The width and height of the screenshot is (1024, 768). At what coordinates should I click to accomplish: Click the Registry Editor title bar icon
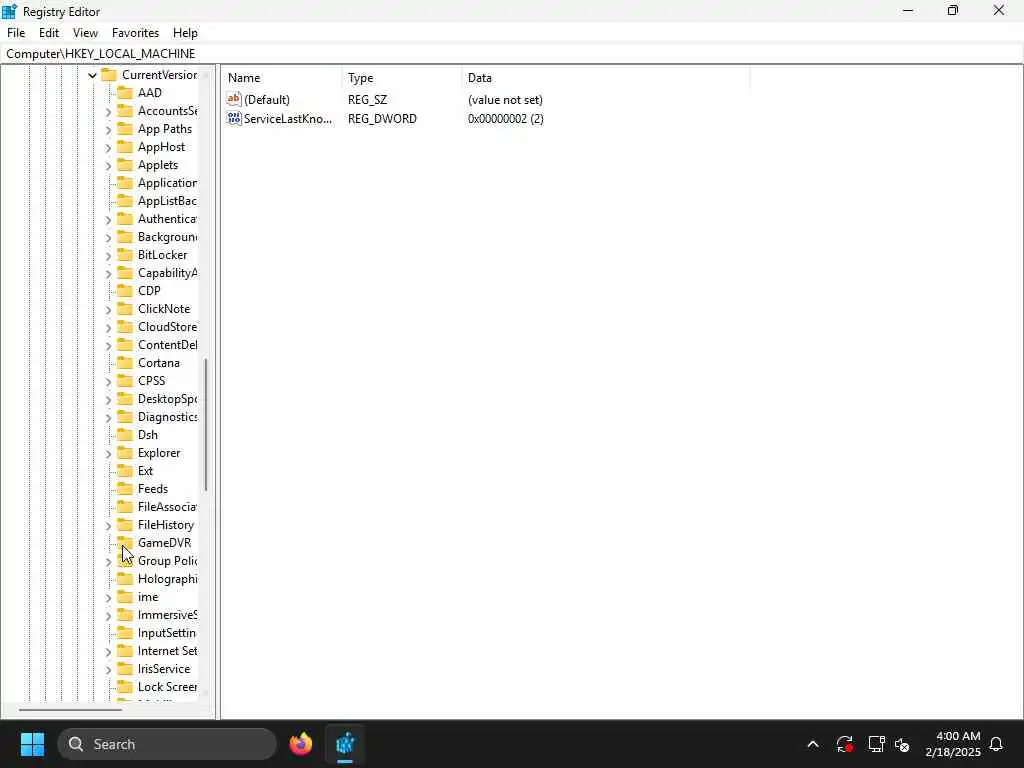(x=10, y=11)
